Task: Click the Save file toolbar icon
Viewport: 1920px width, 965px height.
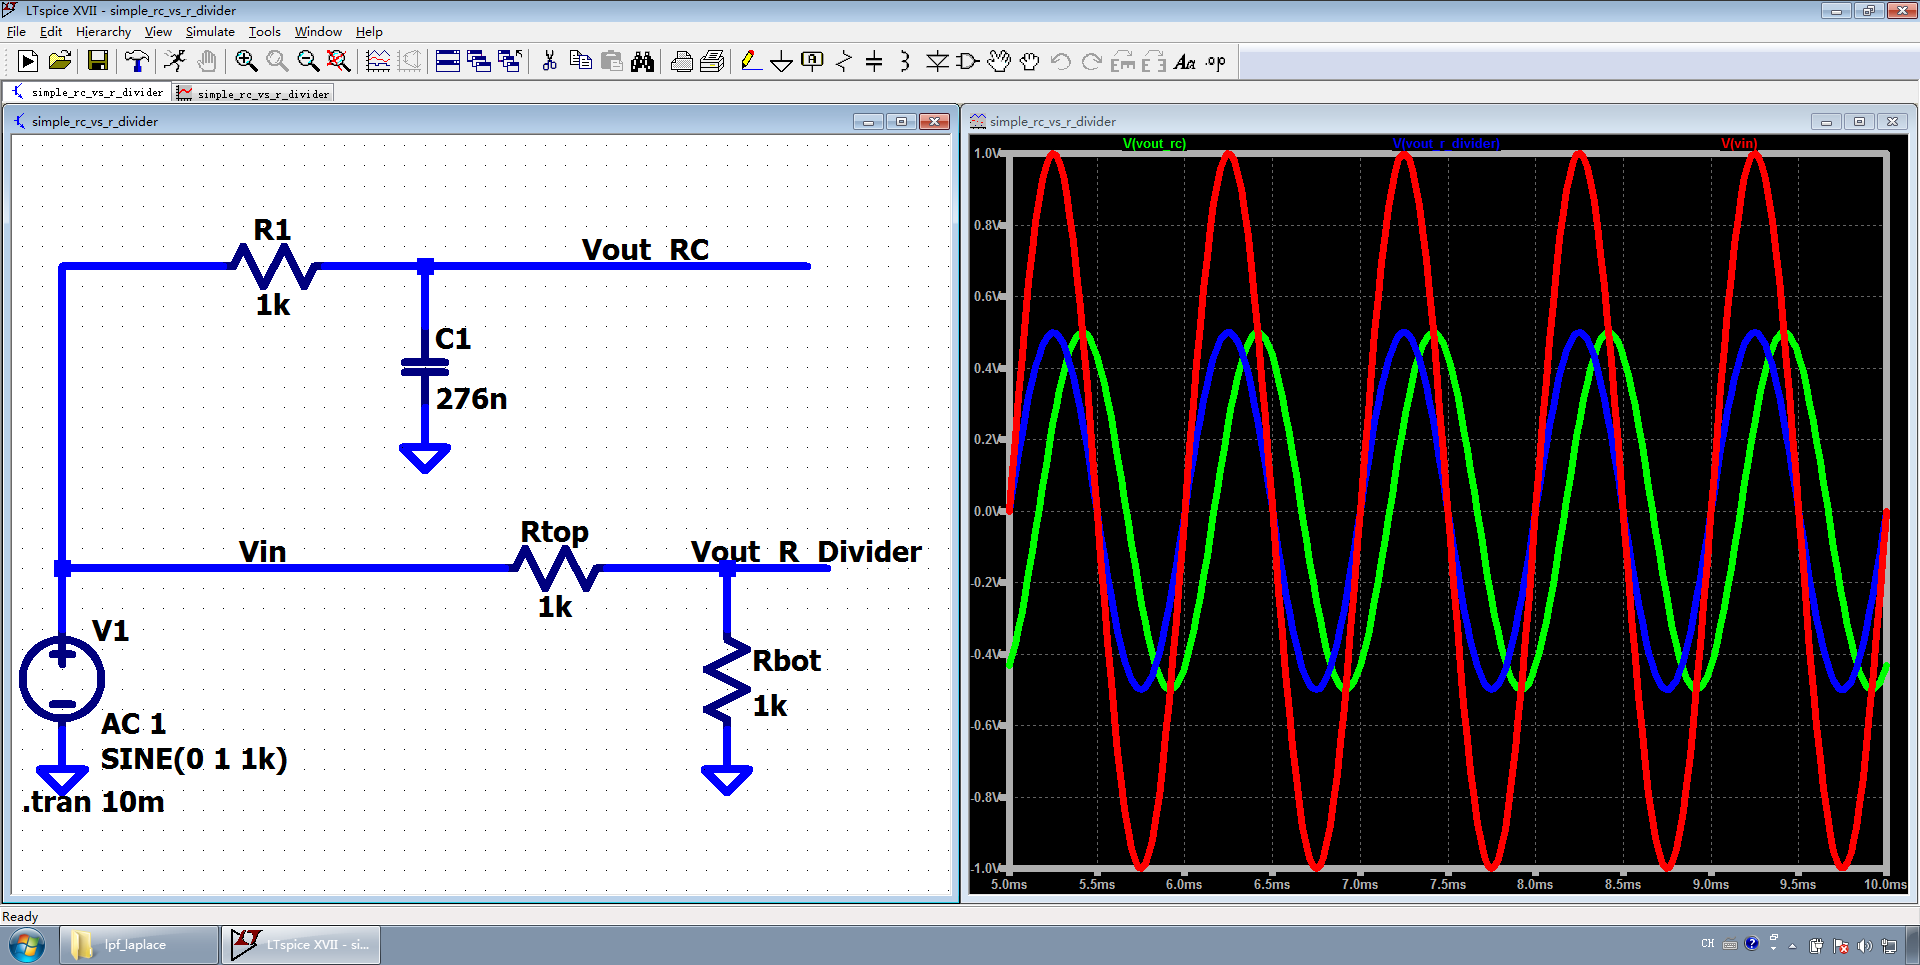Action: [98, 62]
